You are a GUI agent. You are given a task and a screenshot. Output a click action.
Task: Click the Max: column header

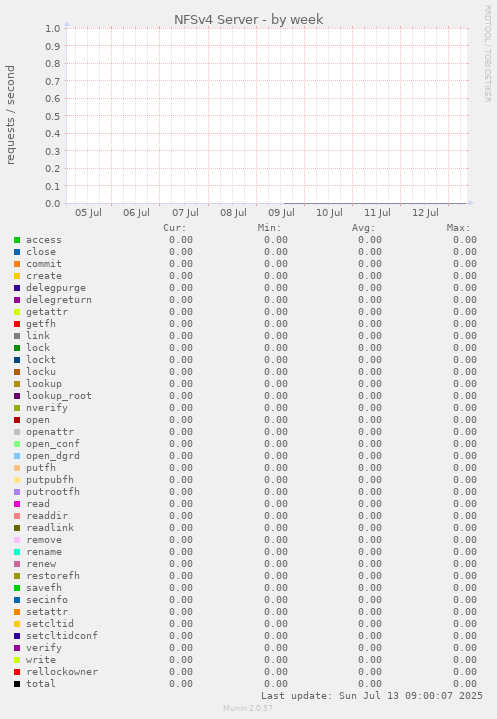459,228
